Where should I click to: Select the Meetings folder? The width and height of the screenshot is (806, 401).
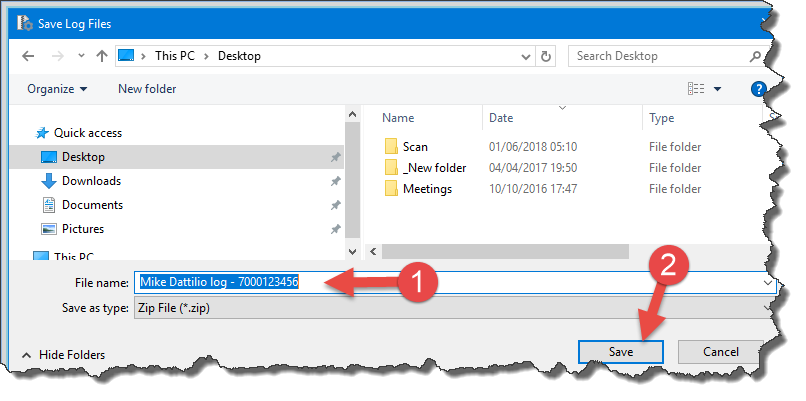click(427, 189)
